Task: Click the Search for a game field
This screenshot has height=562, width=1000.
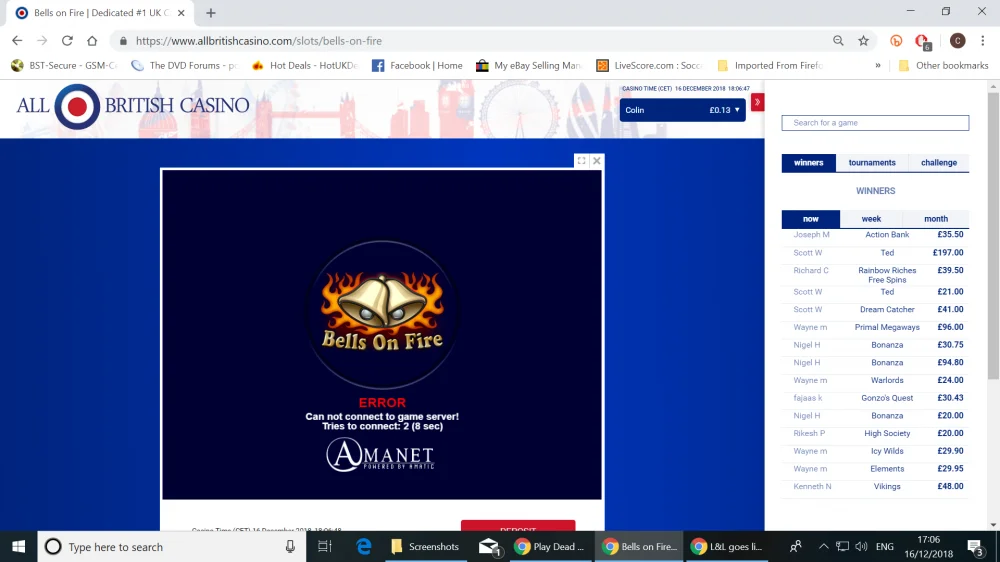Action: [875, 122]
